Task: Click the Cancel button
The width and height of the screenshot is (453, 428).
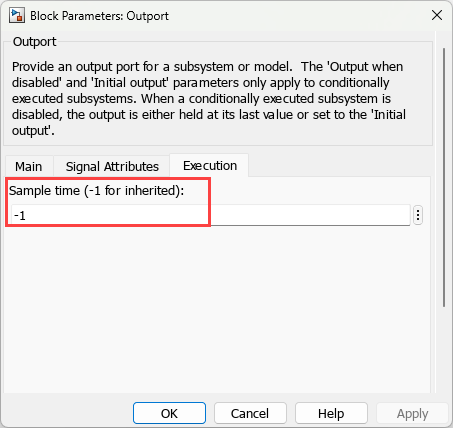Action: [x=250, y=413]
